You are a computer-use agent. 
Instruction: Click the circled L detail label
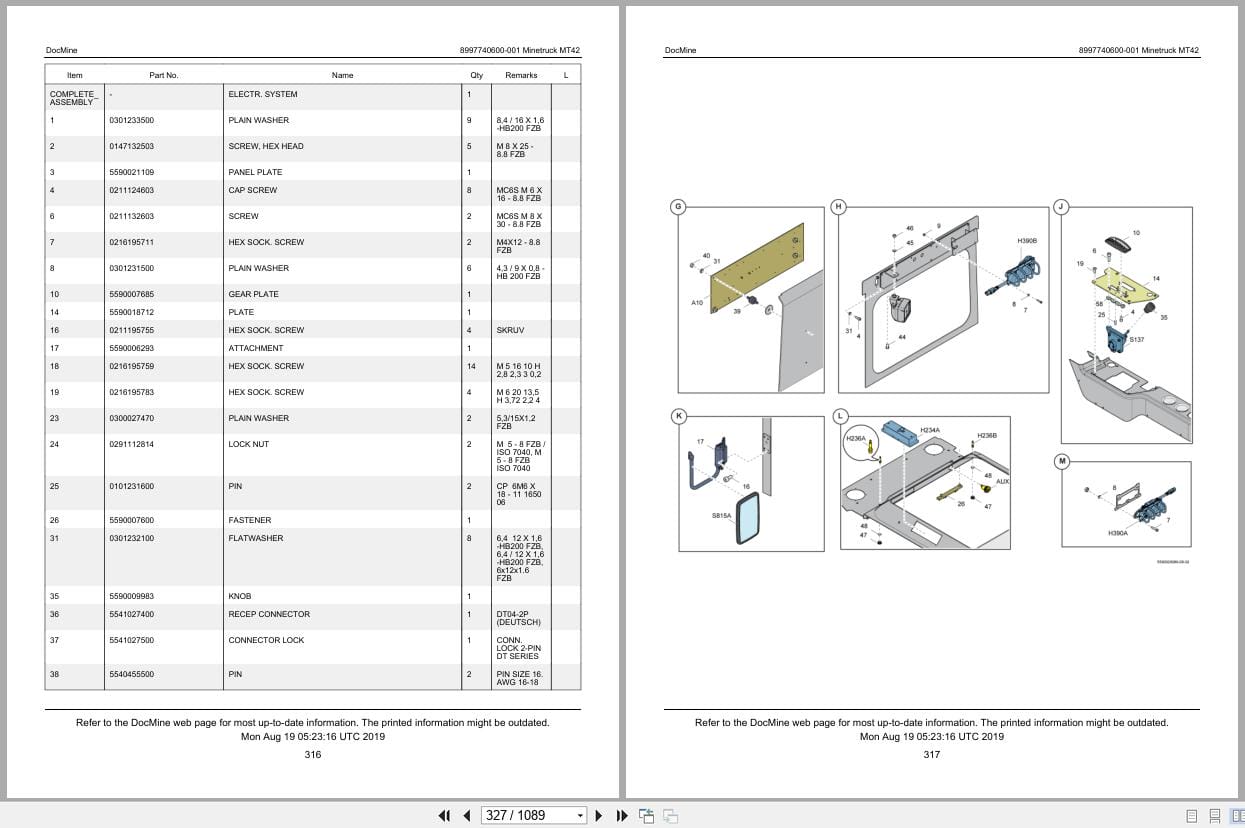[x=839, y=415]
